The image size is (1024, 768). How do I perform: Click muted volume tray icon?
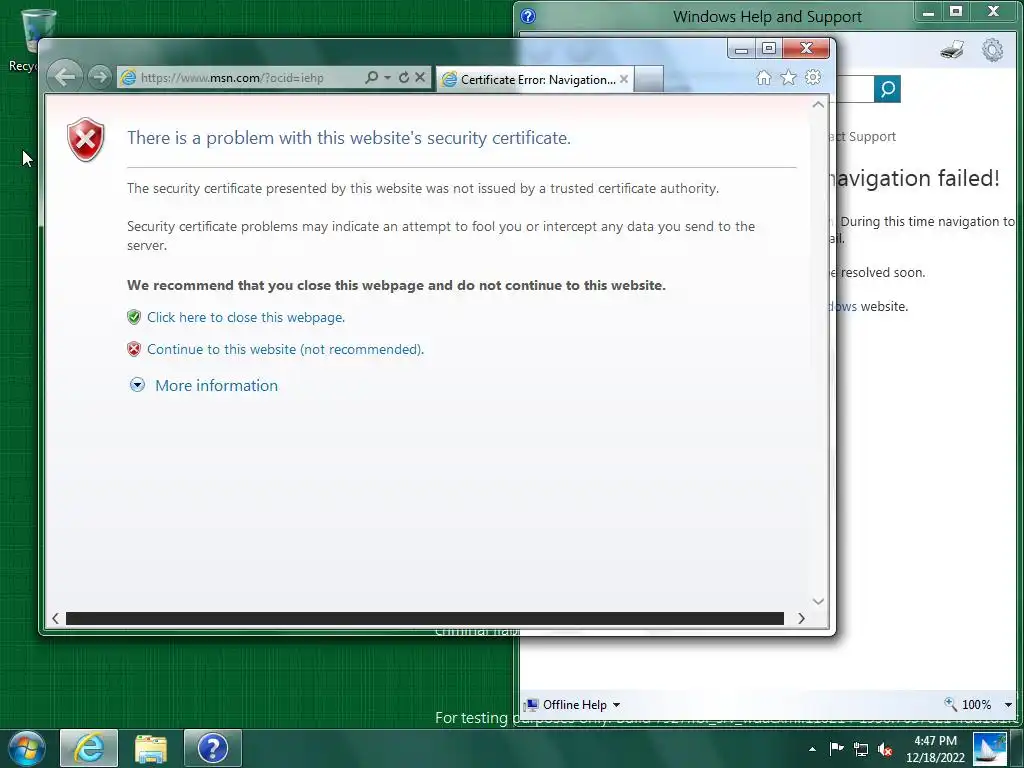click(x=886, y=749)
